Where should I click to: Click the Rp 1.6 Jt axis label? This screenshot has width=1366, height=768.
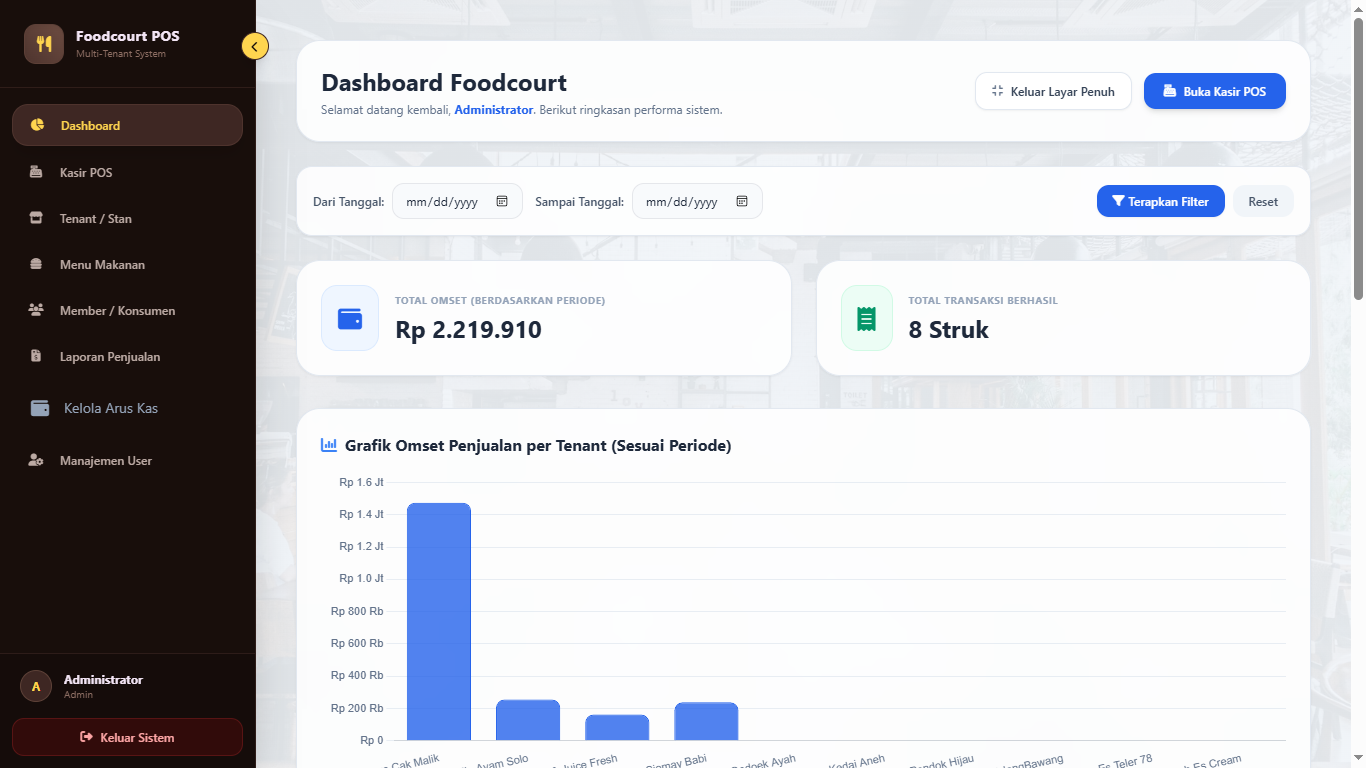pos(361,482)
